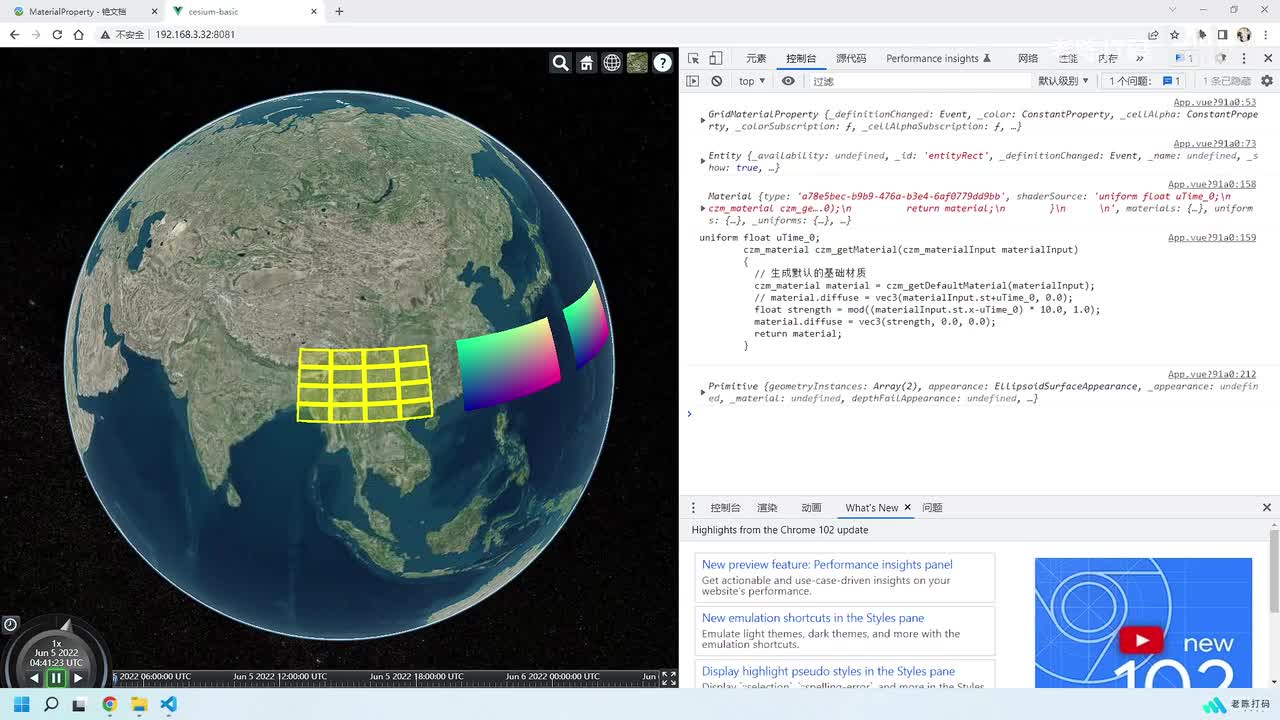Screen dimensions: 1280x720
Task: Pause the Cesium animation
Action: (56, 678)
